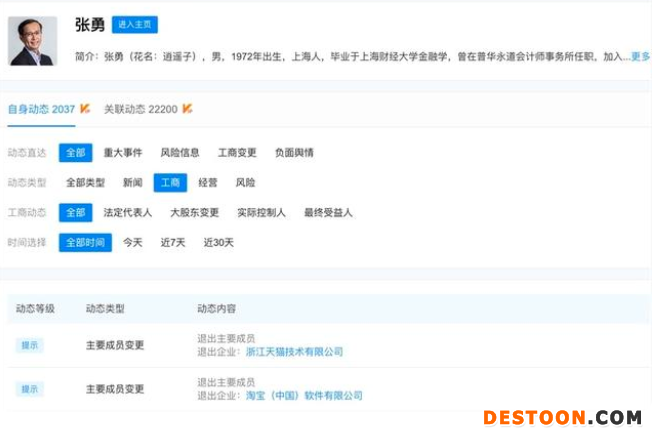Viewport: 655px width, 440px height.
Task: Select 负面舆情 filter option
Action: coord(294,153)
